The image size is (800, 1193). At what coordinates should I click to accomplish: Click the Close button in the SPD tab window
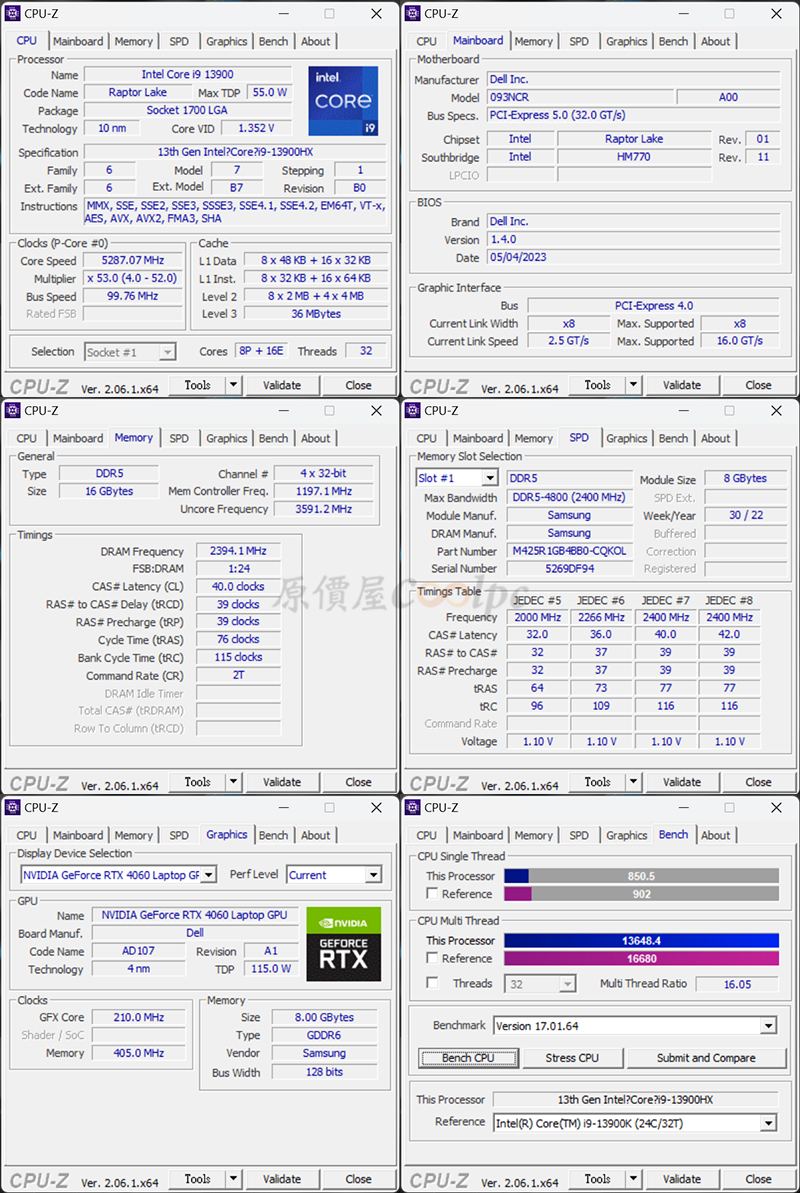(x=758, y=781)
